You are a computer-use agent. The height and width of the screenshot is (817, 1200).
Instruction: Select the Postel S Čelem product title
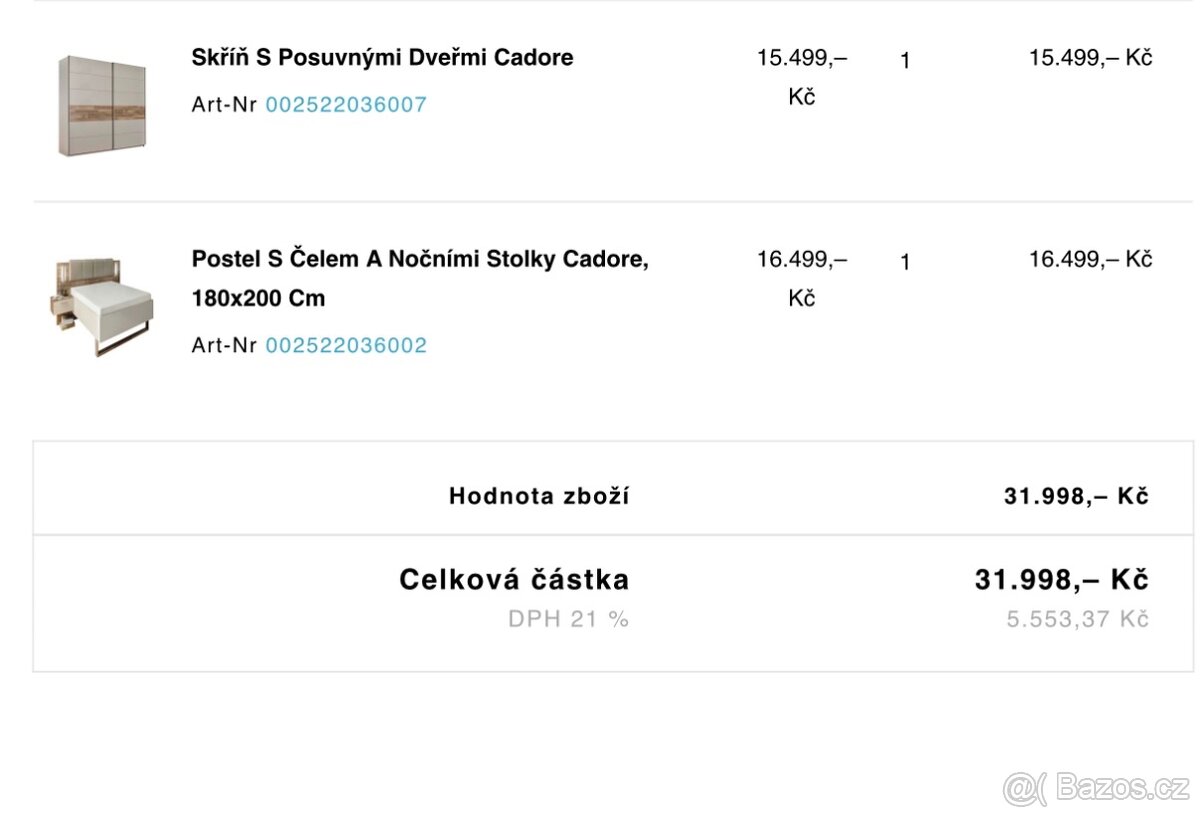[420, 260]
